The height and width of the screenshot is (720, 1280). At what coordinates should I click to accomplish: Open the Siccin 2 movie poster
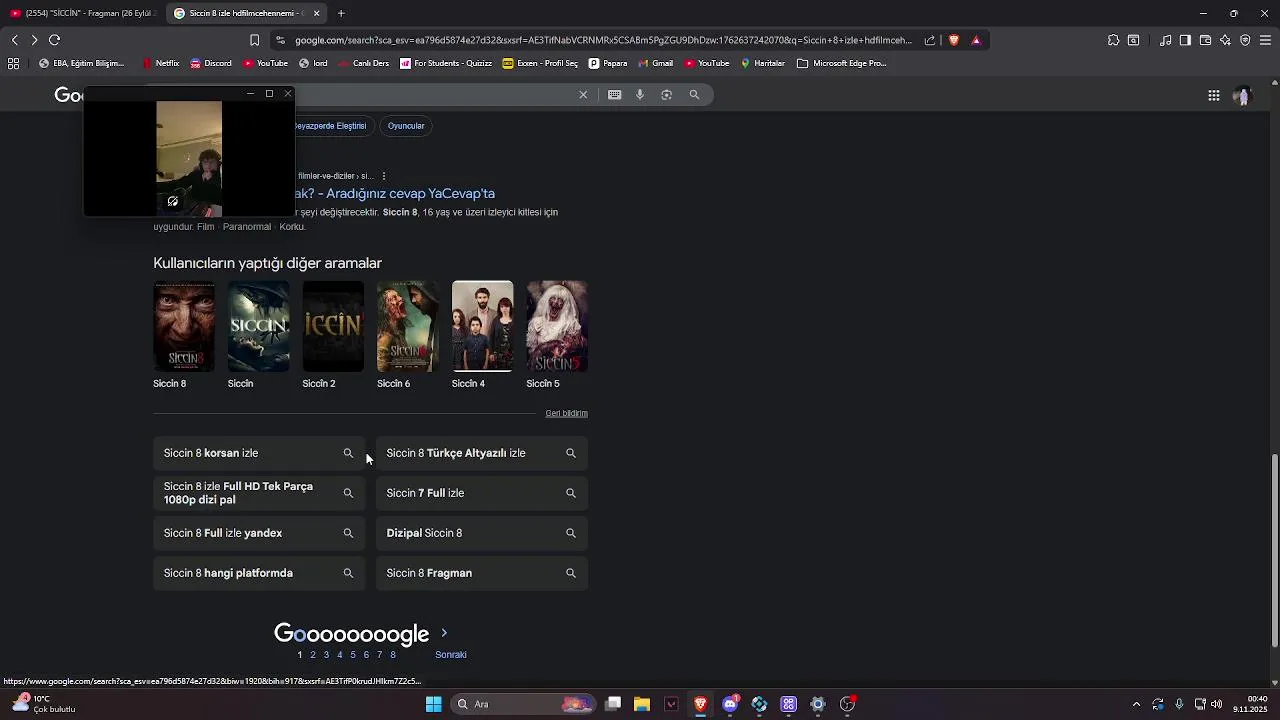click(x=333, y=326)
